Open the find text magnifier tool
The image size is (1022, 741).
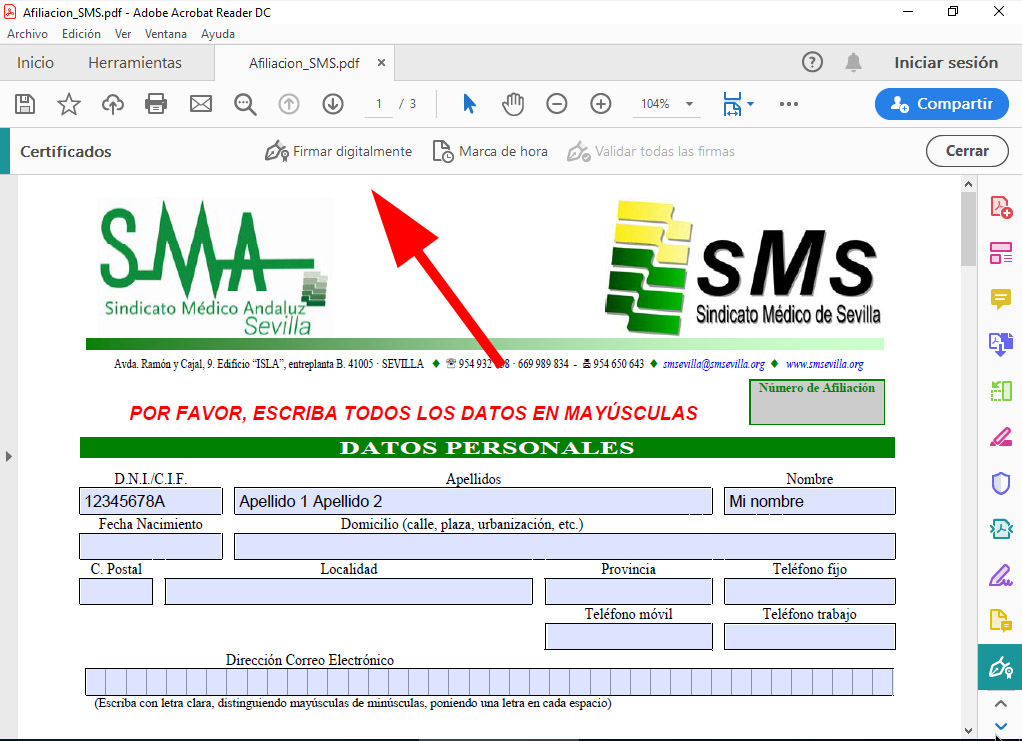245,104
